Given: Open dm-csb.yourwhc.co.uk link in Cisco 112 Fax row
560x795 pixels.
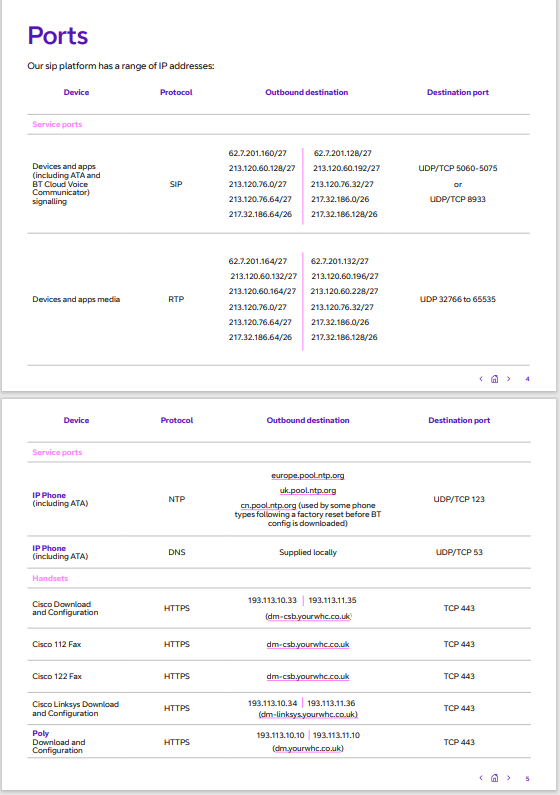Looking at the screenshot, I should pyautogui.click(x=308, y=644).
